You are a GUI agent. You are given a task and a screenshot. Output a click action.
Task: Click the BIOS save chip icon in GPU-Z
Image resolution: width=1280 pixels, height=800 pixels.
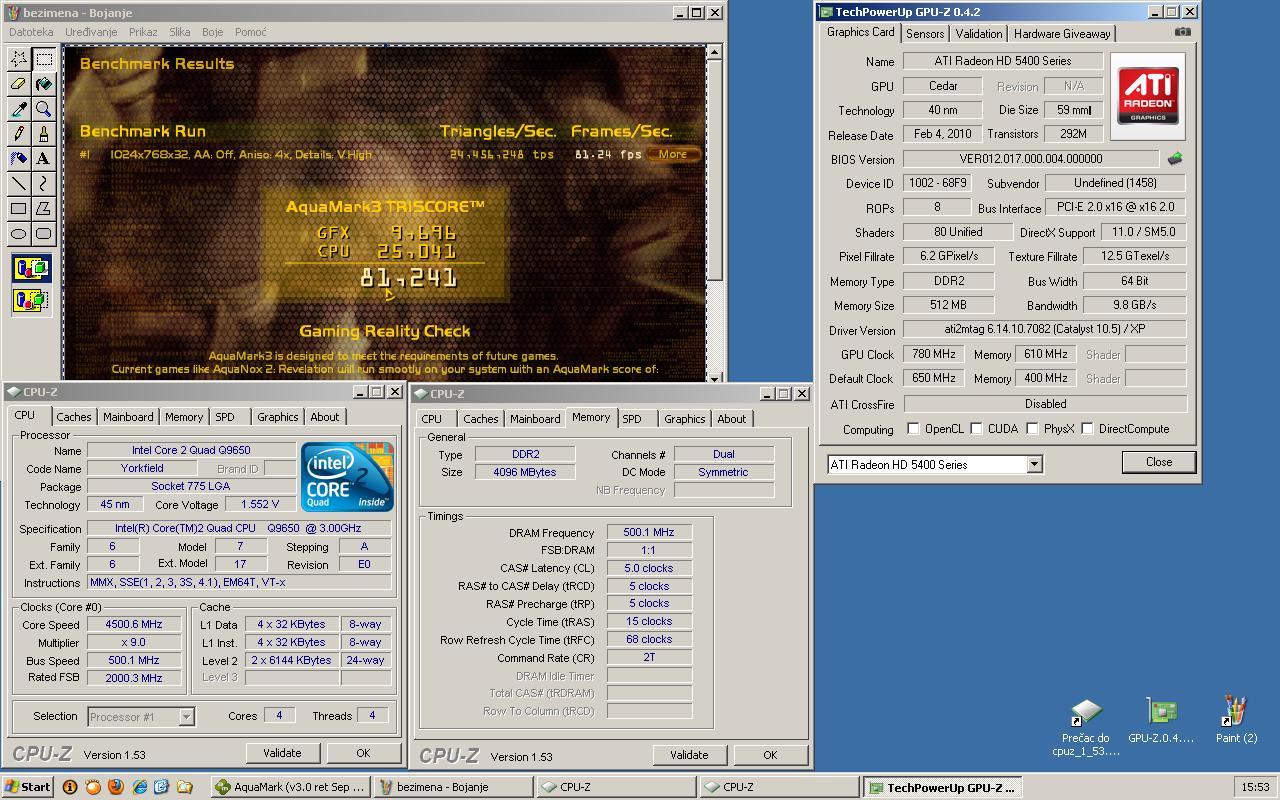[1175, 158]
